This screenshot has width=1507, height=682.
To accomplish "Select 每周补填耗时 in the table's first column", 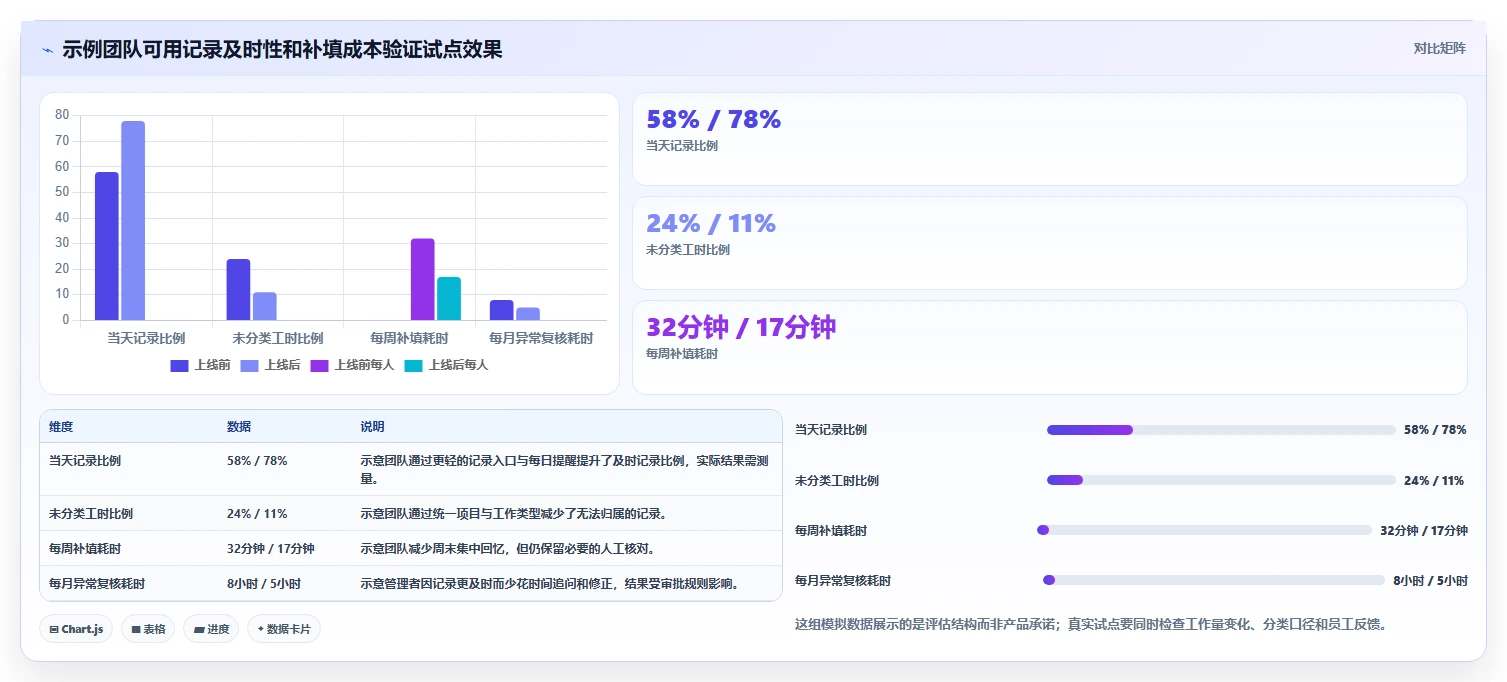I will coord(85,549).
